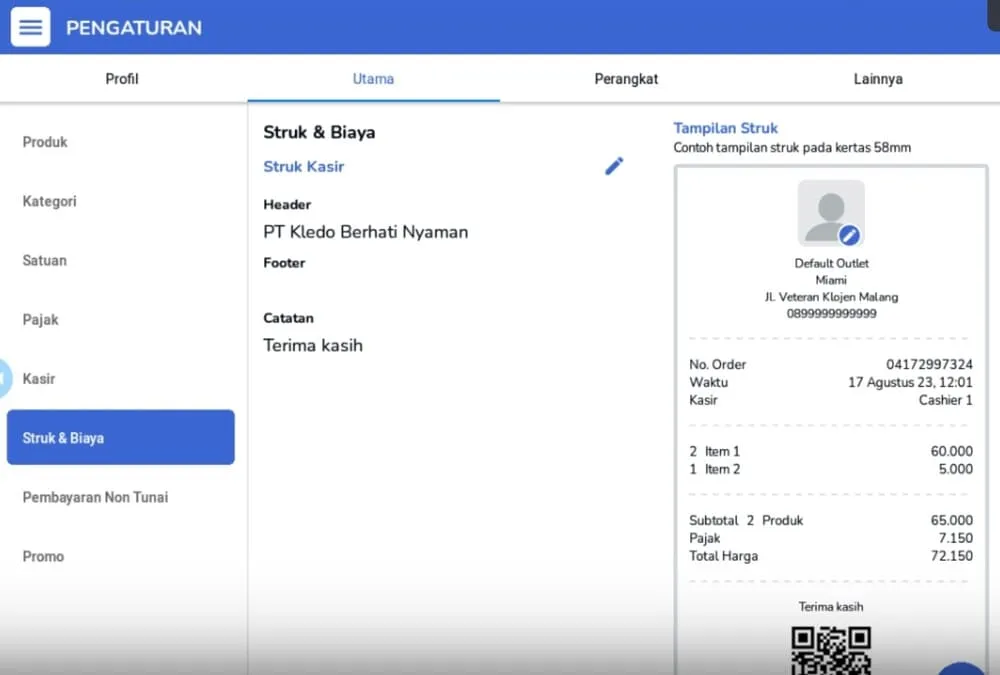Select the highlighted Struk & Biaya item

coord(120,438)
